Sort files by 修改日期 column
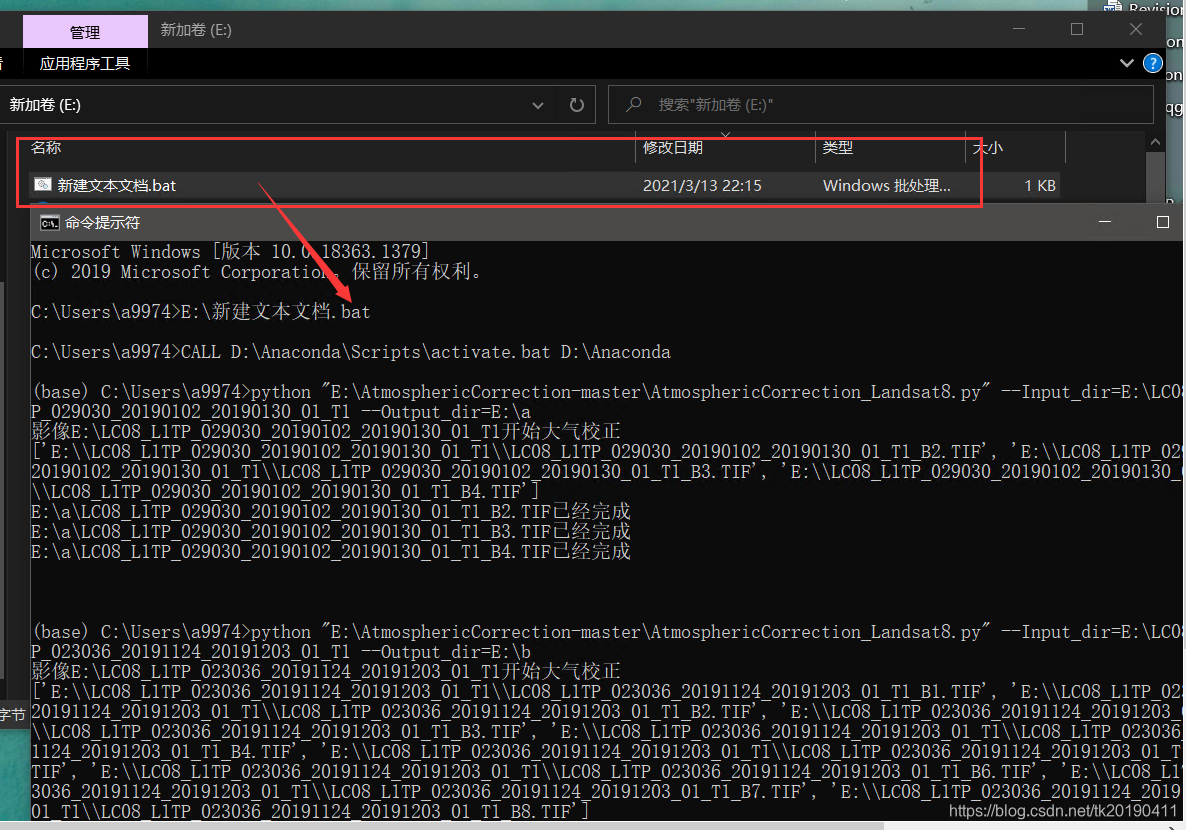 tap(672, 148)
